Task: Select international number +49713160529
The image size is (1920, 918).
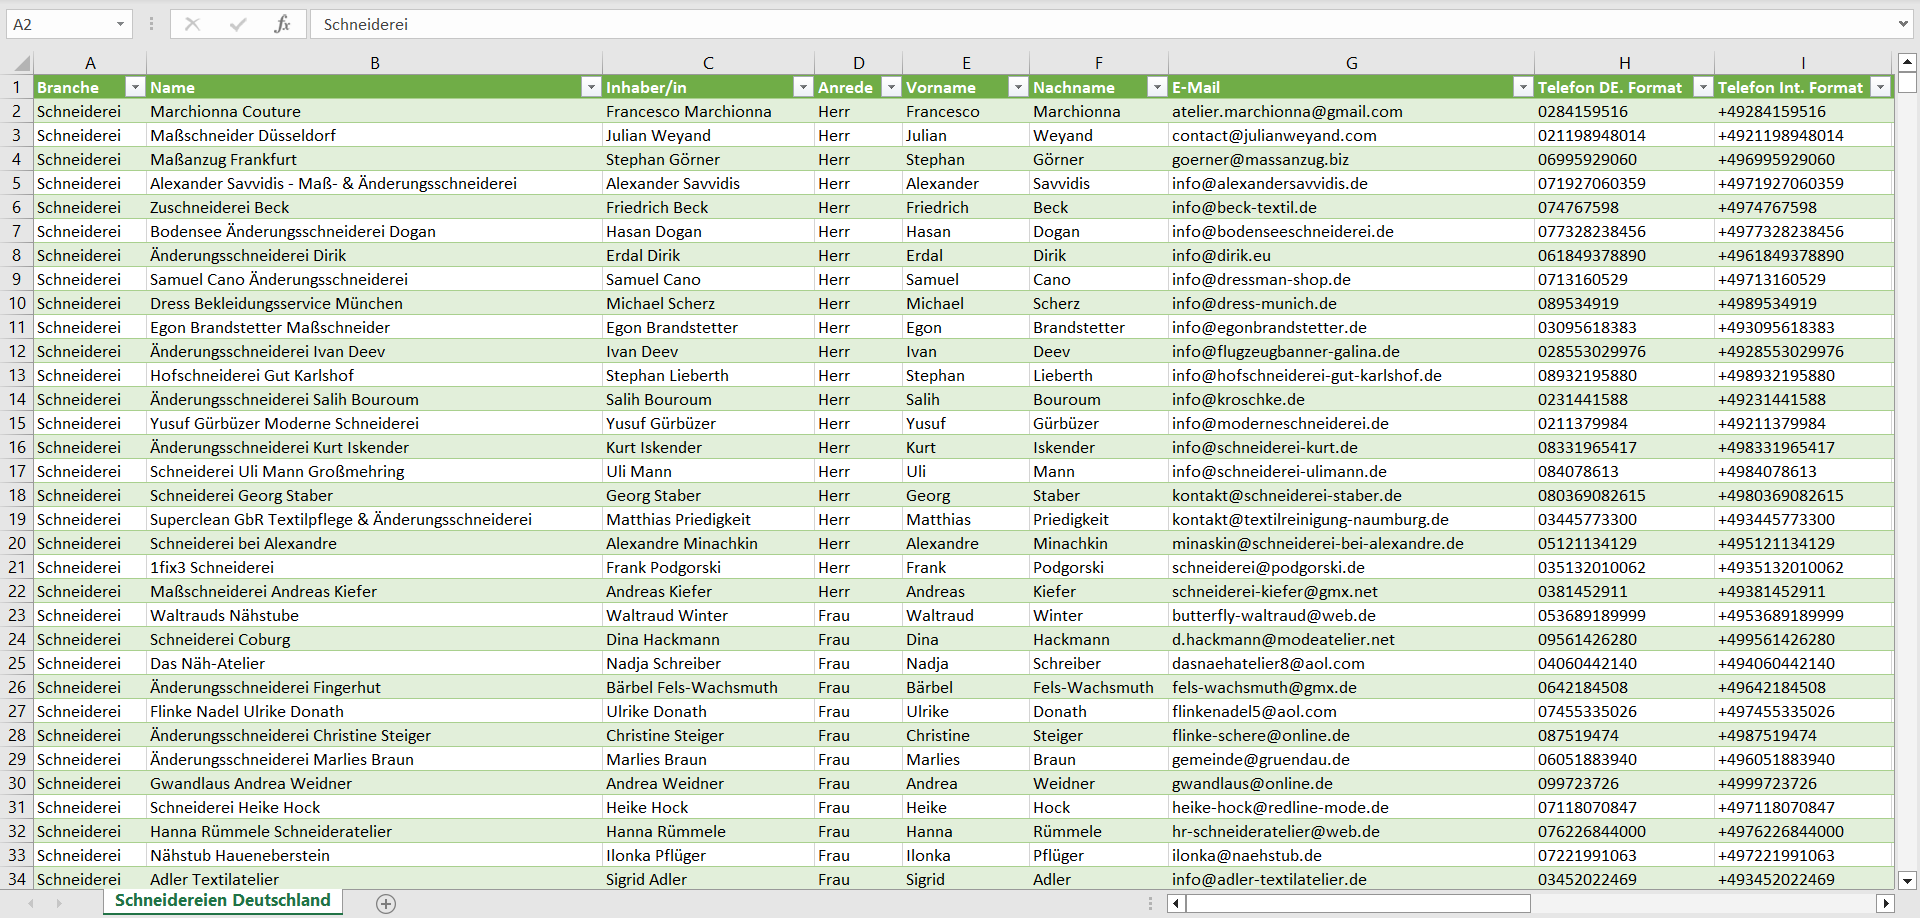Action: coord(1803,279)
